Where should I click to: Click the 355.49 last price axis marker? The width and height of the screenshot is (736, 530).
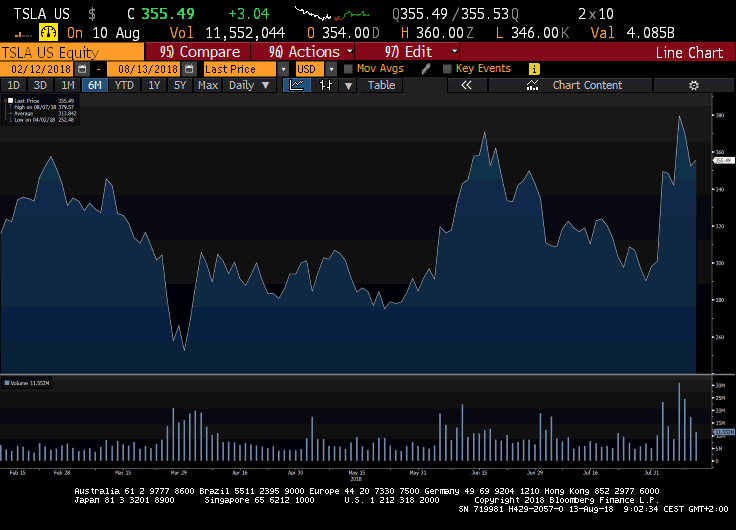pos(723,161)
